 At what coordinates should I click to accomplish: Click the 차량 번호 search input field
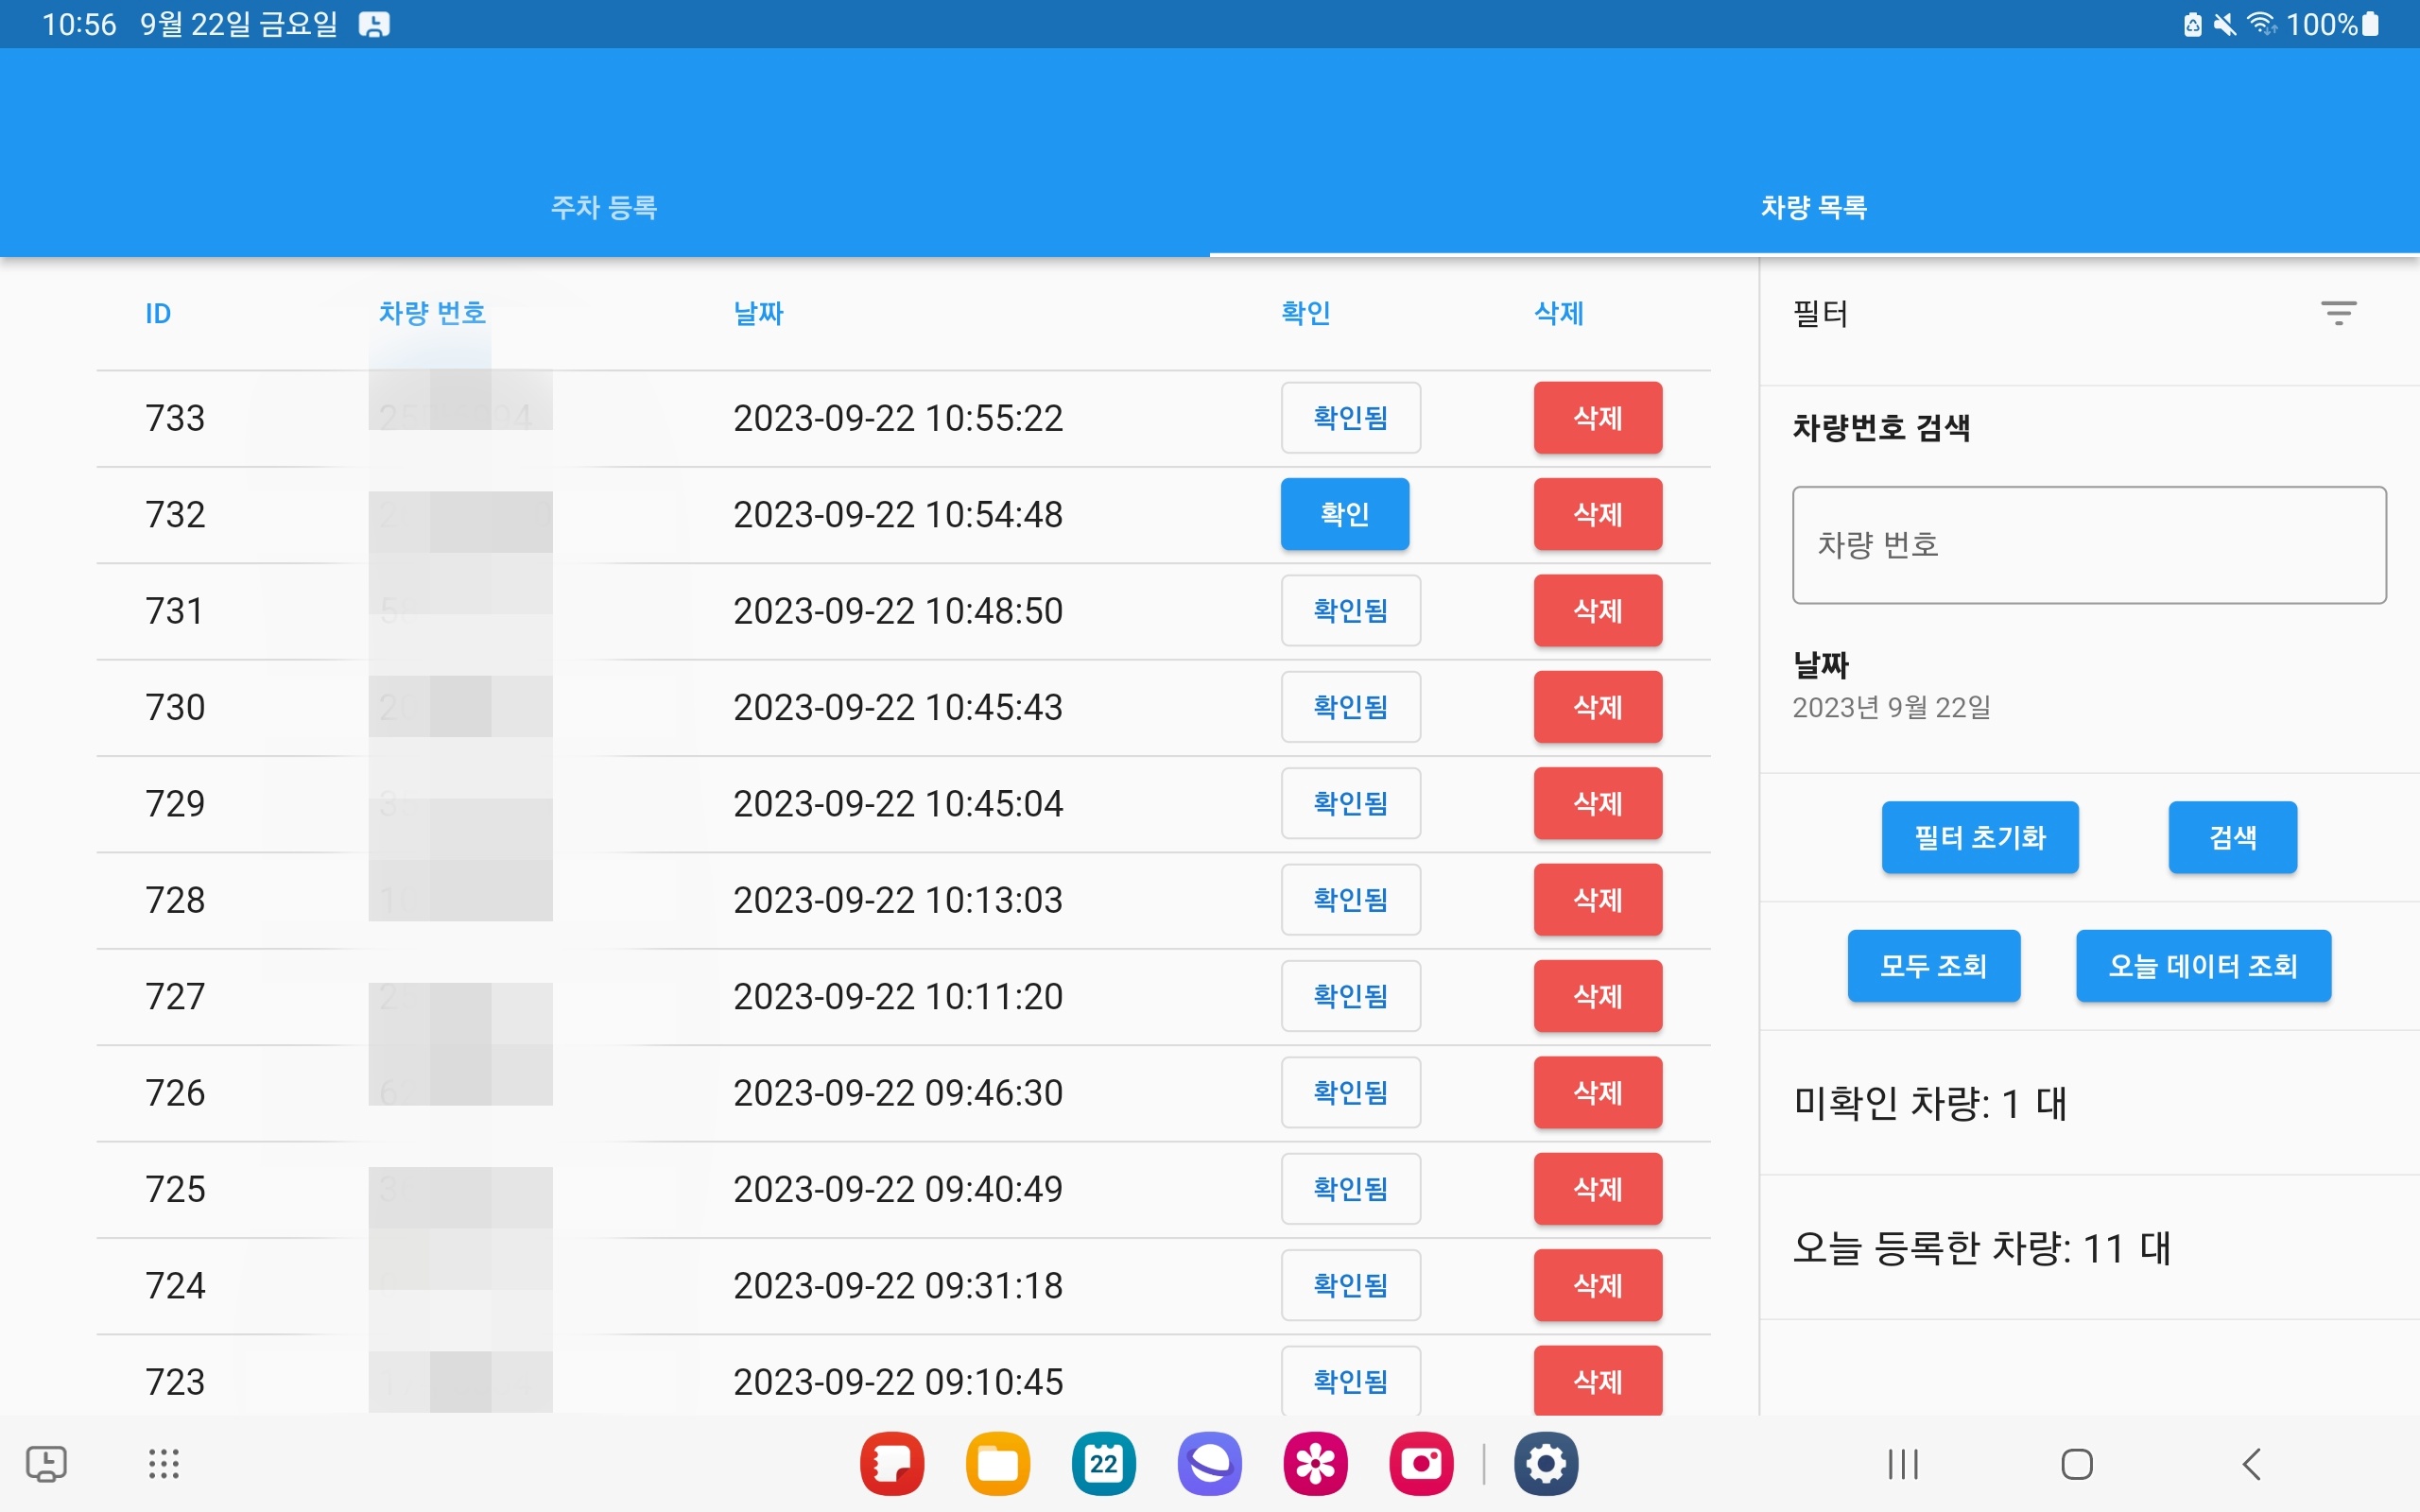[2088, 545]
